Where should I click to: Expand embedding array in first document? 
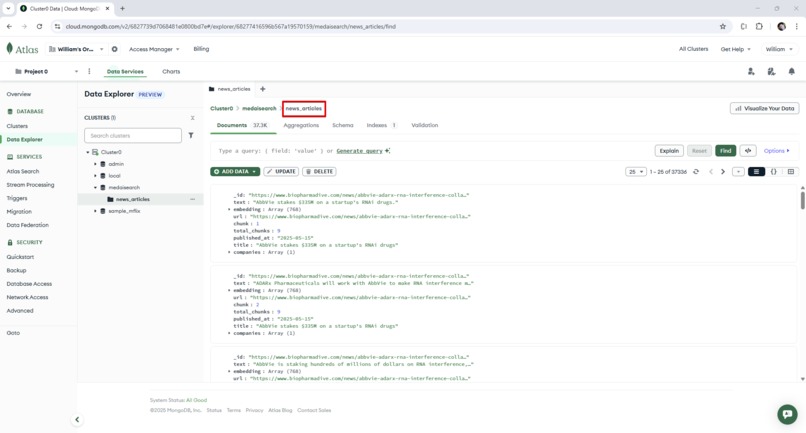pyautogui.click(x=229, y=209)
